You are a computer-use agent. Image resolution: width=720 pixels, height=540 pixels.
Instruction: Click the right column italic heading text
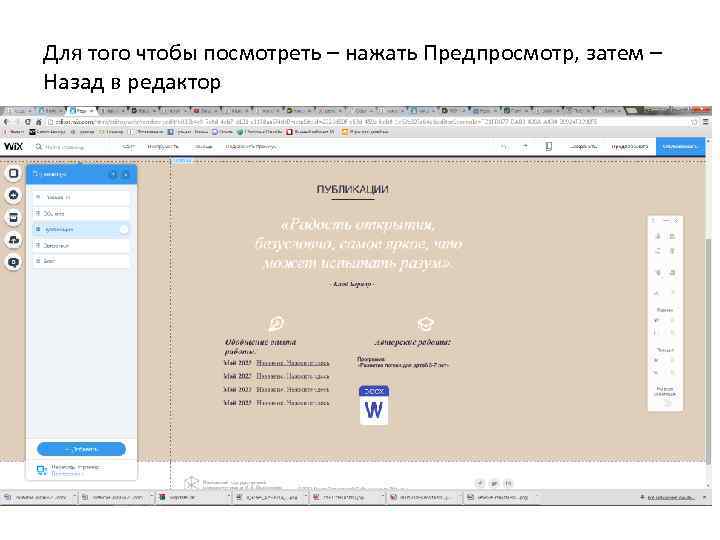tap(412, 342)
